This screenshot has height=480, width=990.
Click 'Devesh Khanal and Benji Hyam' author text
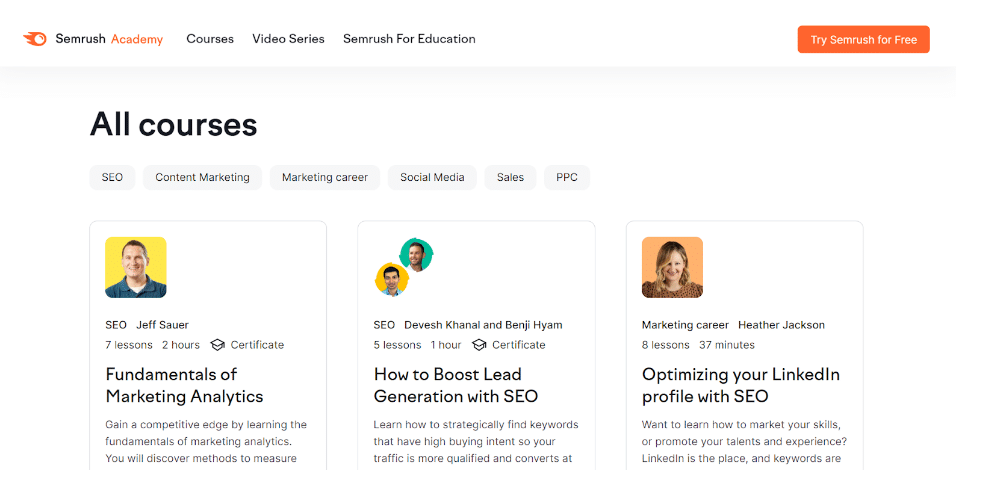tap(483, 325)
